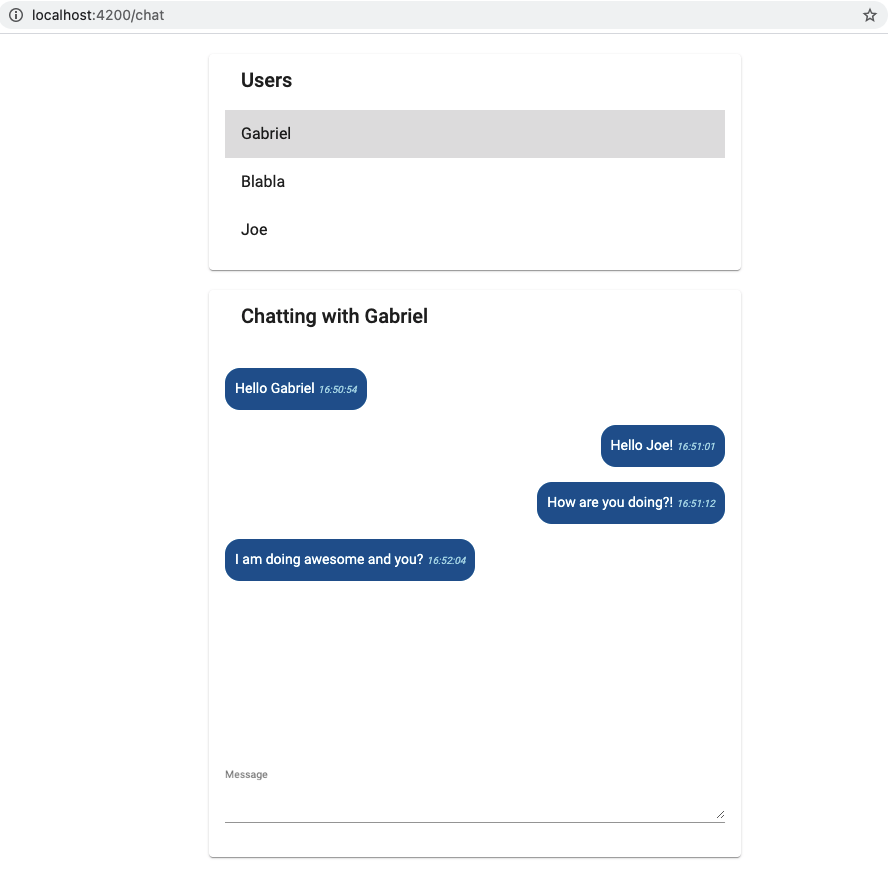888x869 pixels.
Task: Select Gabriel in the Users list
Action: tap(265, 133)
